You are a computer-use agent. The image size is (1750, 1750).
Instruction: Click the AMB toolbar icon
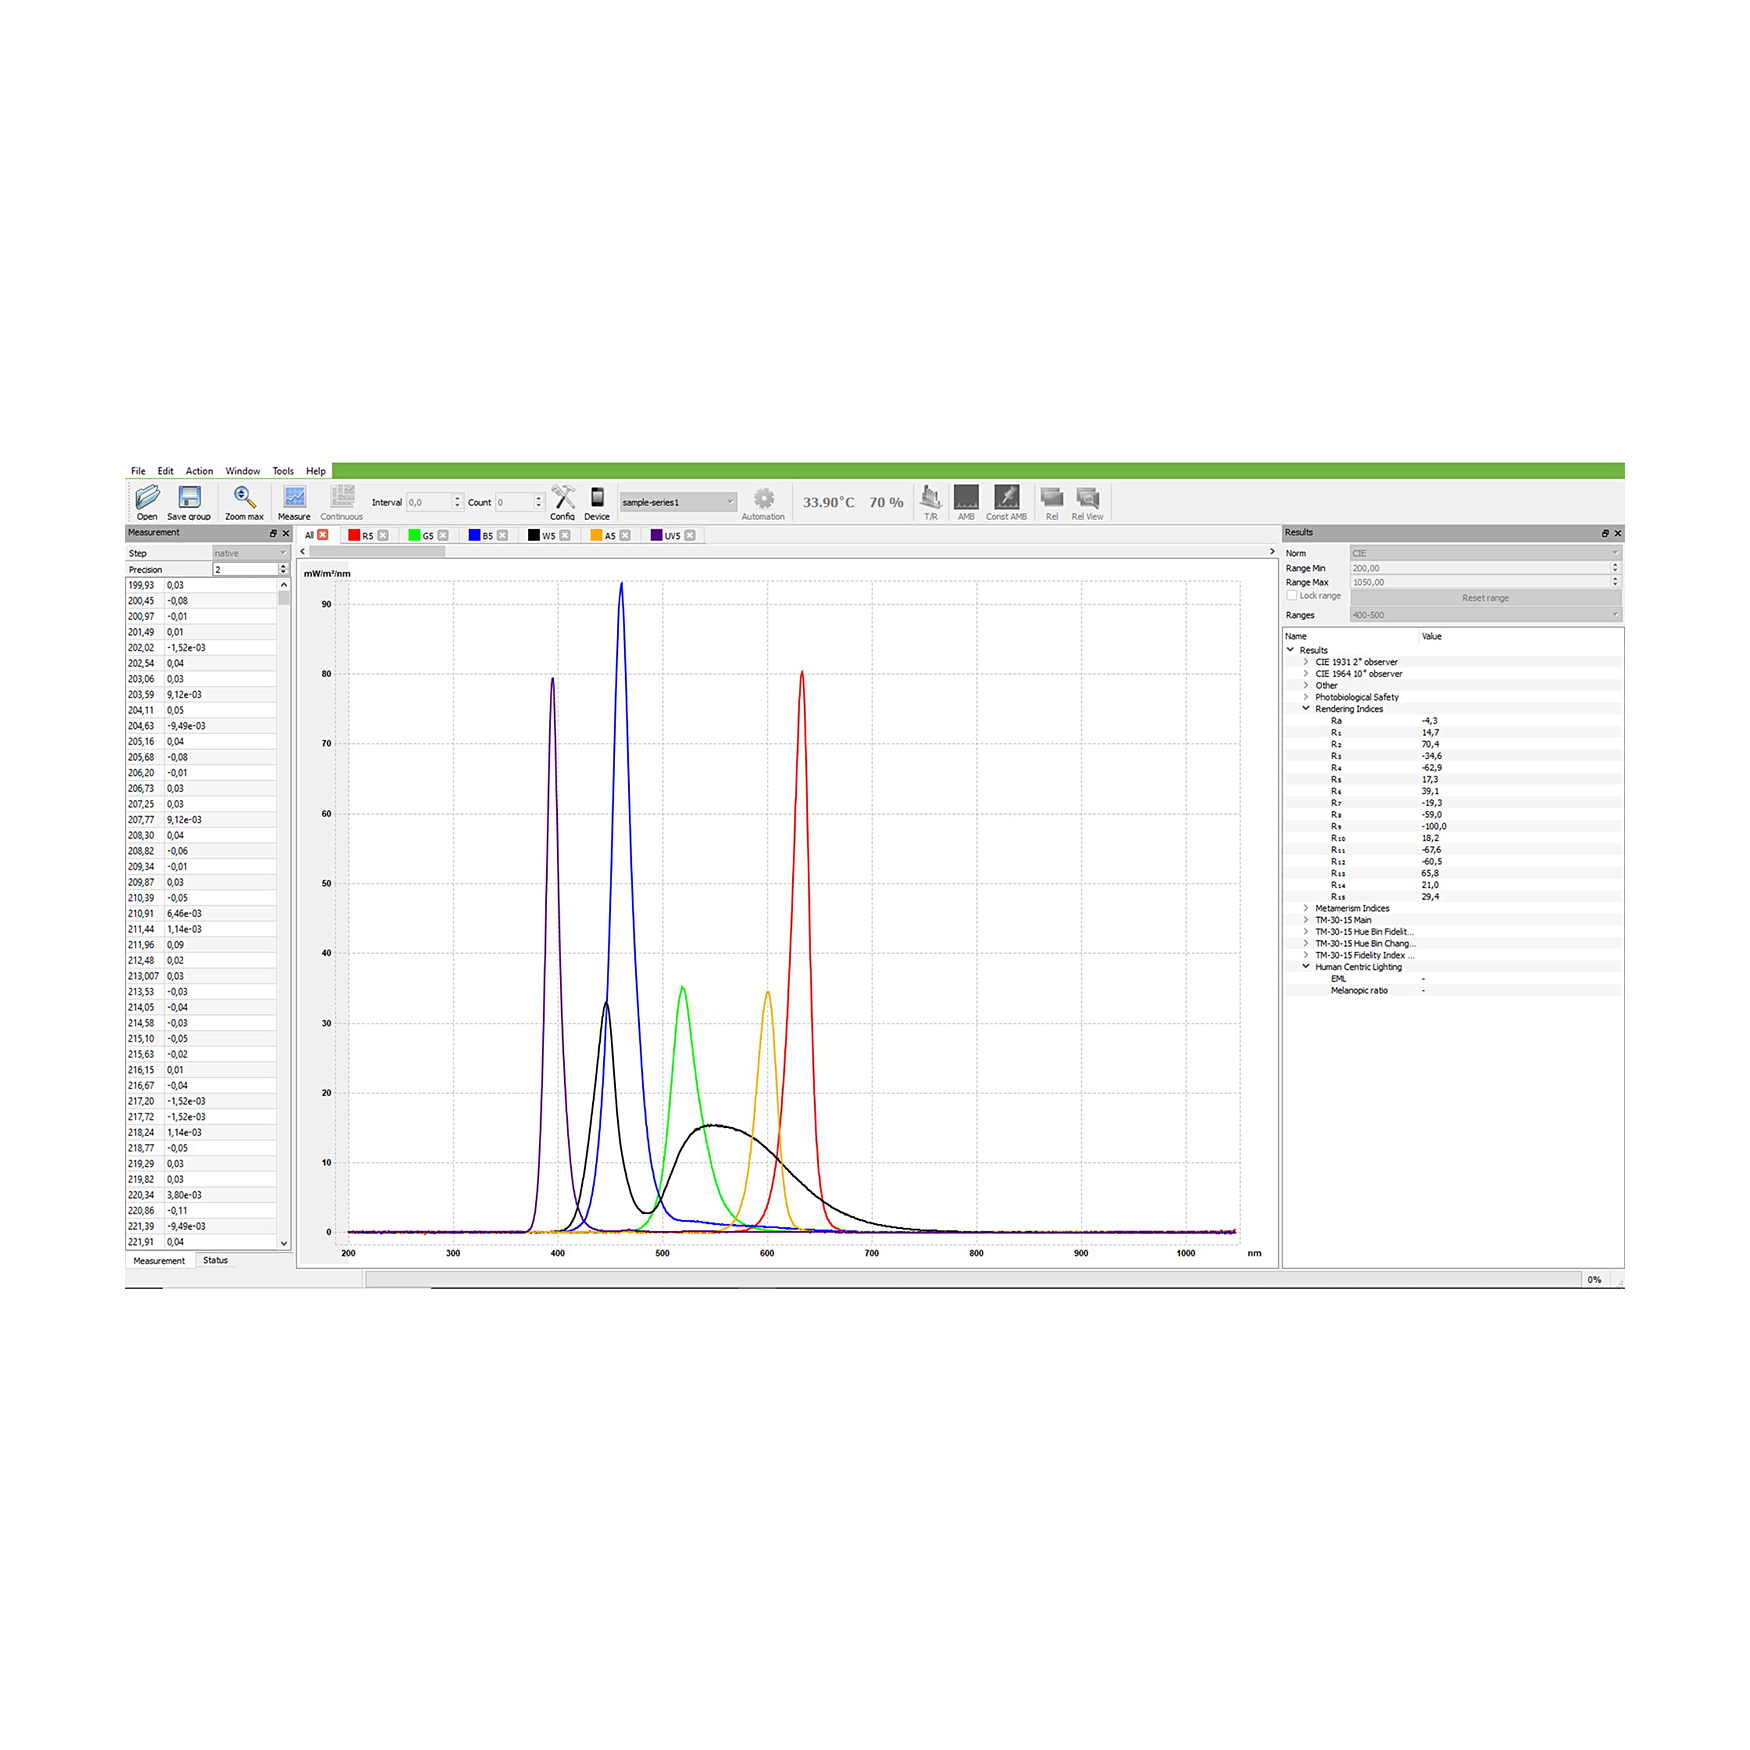click(966, 497)
